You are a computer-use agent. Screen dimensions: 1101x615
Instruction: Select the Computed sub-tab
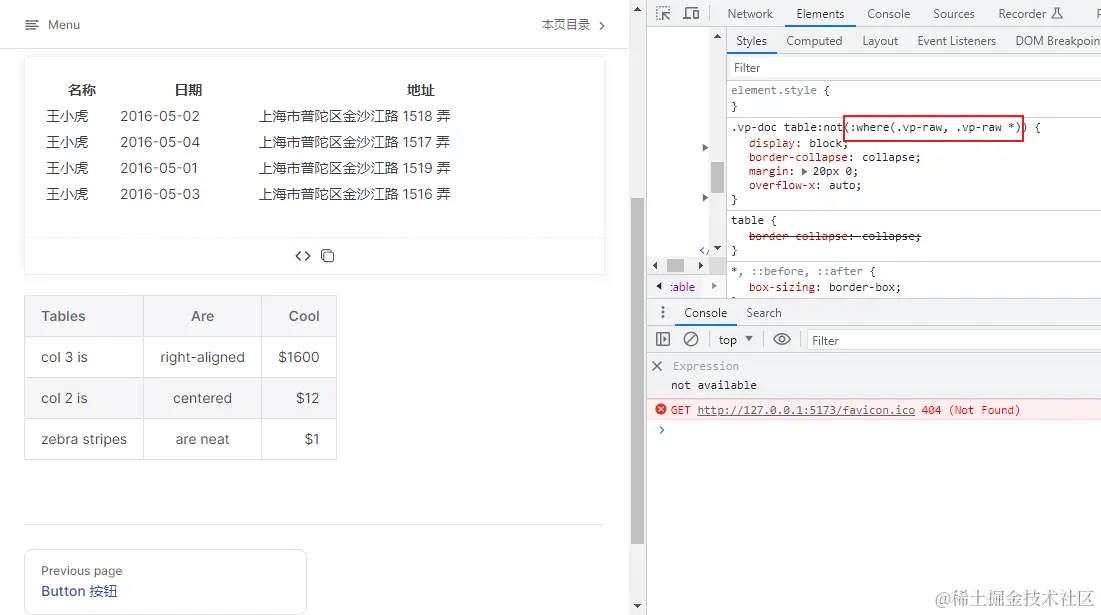coord(814,41)
